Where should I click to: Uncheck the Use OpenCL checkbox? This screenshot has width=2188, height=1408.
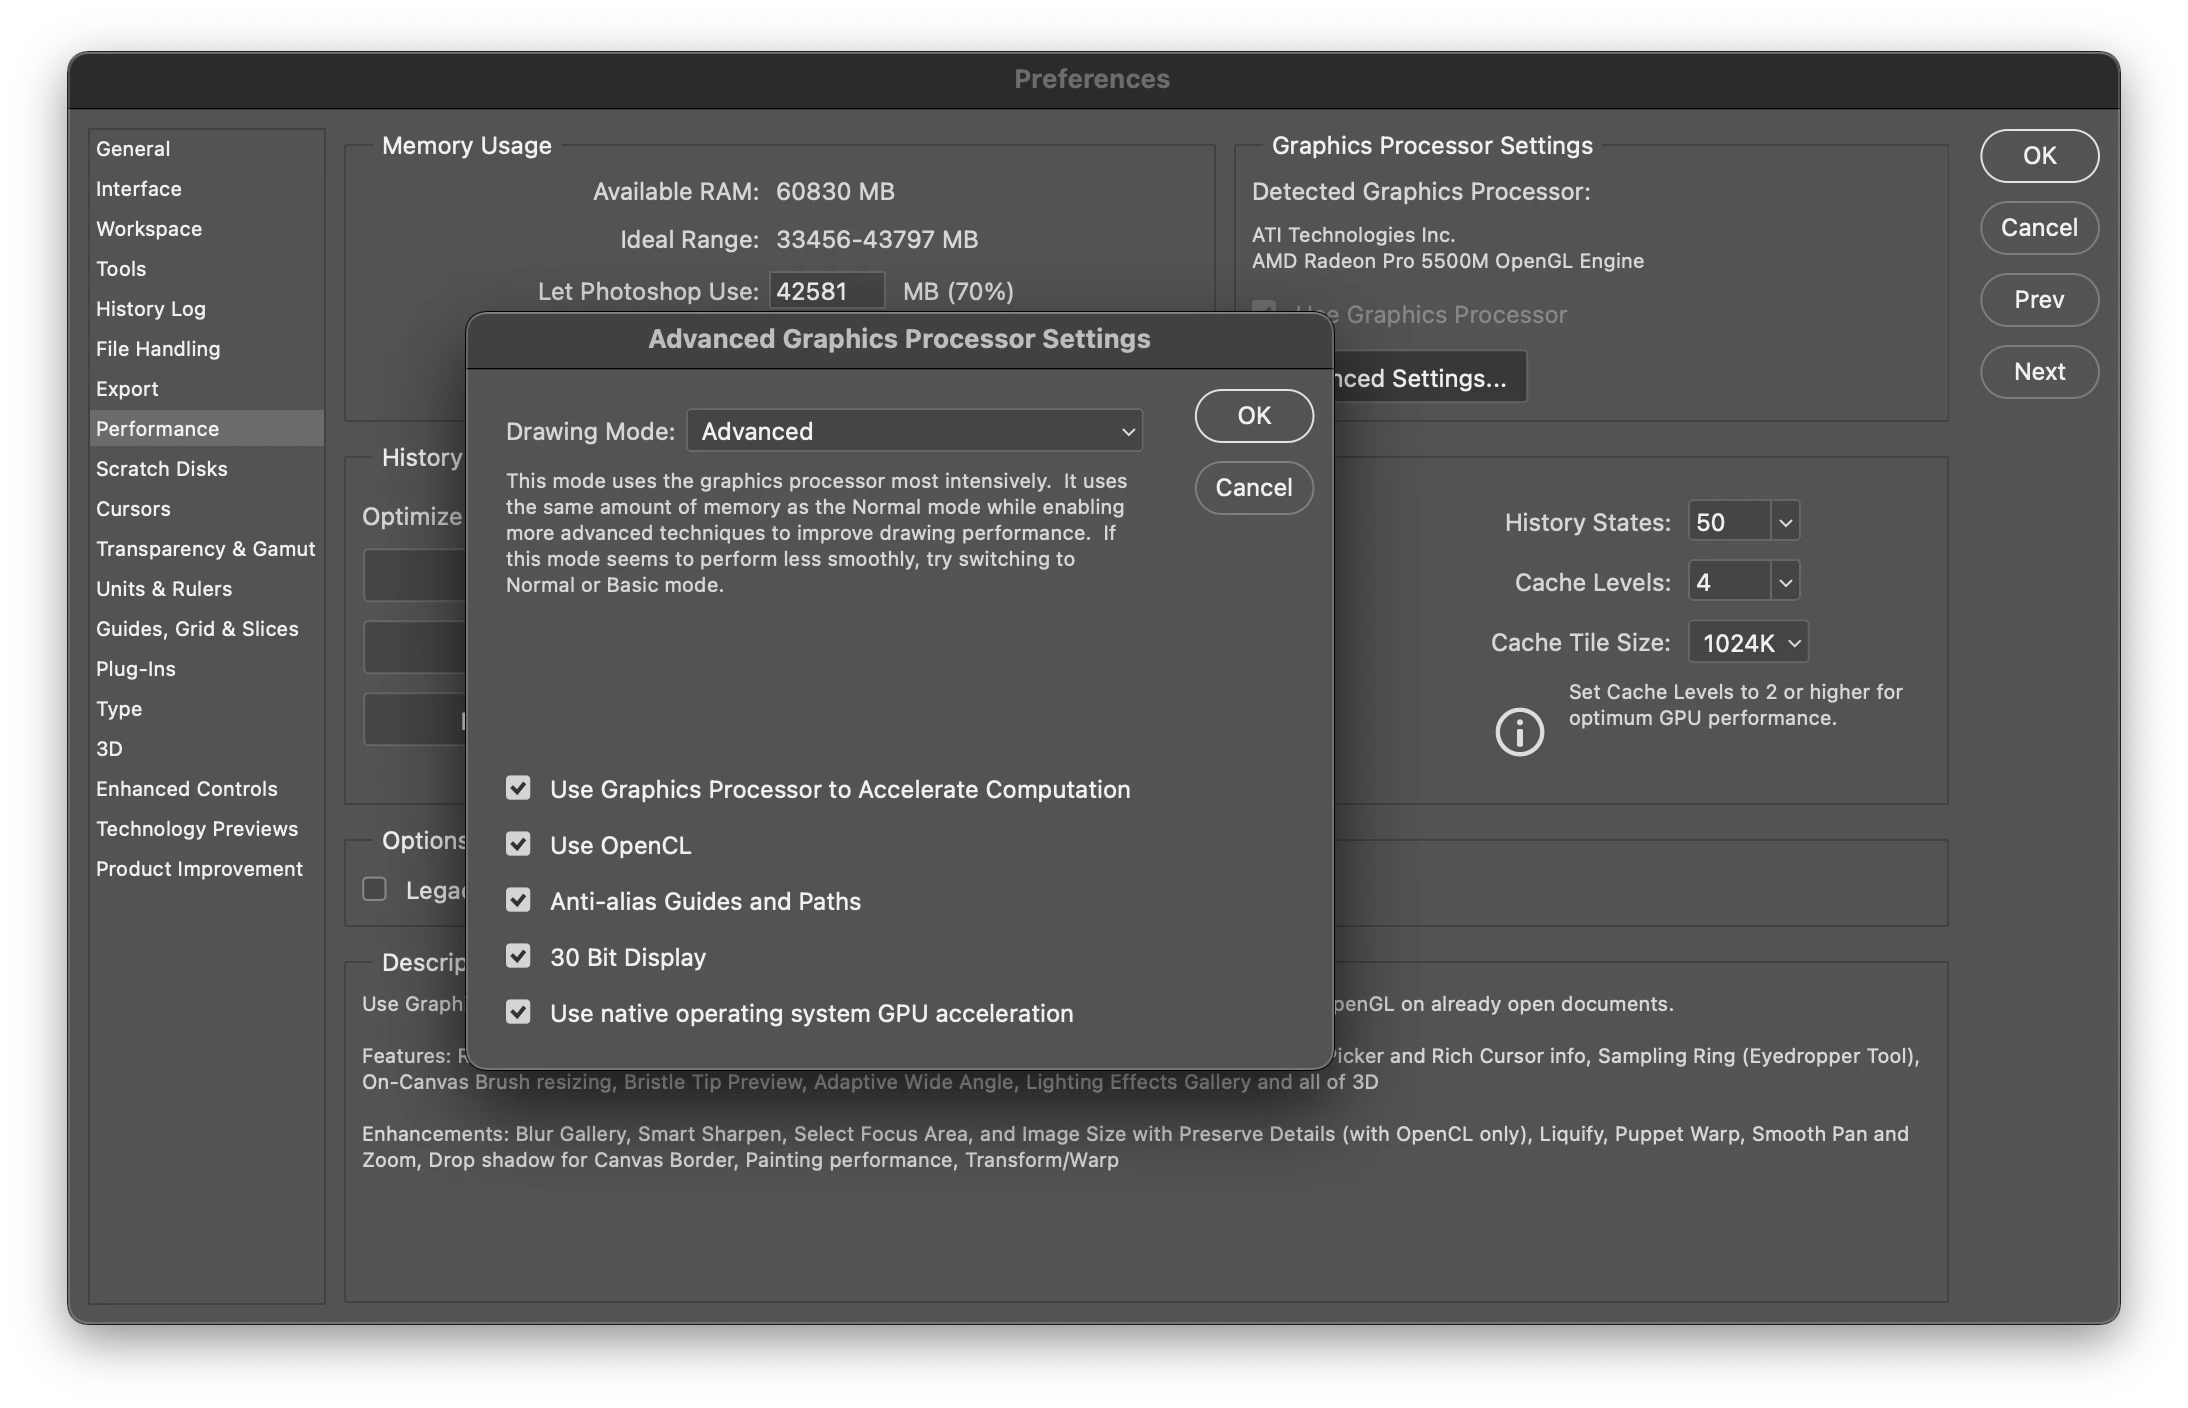tap(518, 844)
